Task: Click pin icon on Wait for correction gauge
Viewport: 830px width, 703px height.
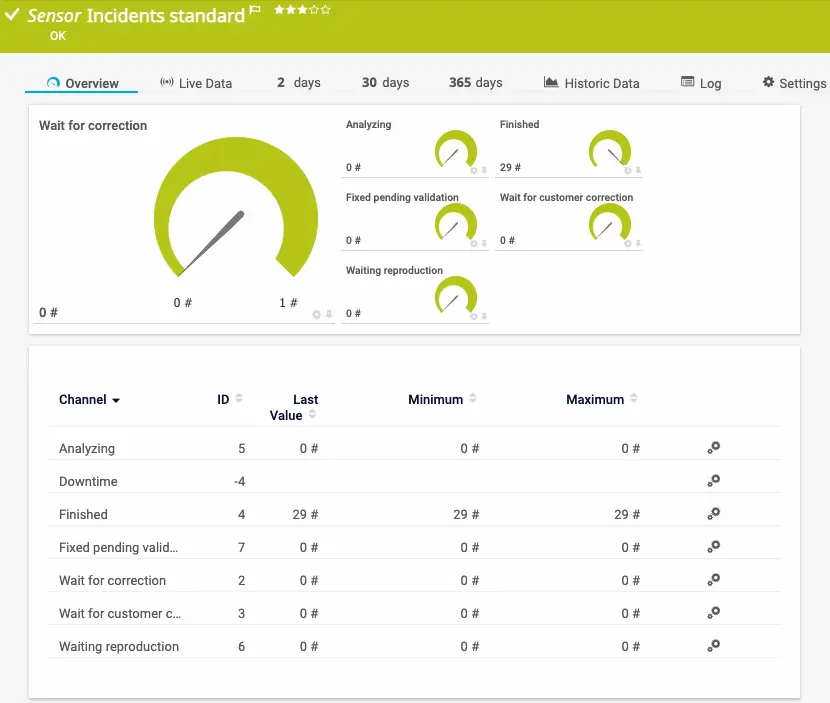Action: [328, 314]
